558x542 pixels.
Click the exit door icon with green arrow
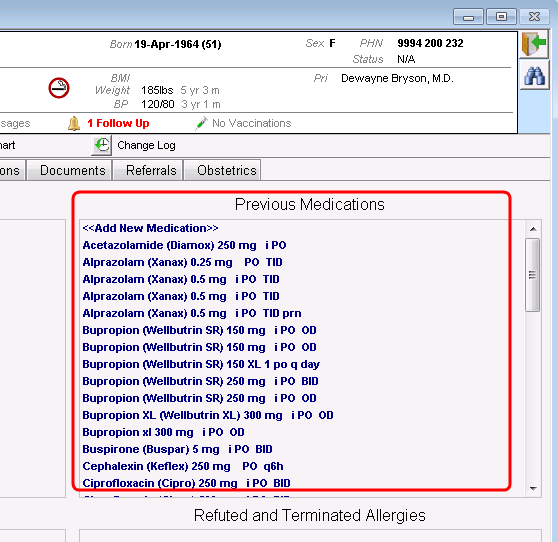tap(535, 44)
